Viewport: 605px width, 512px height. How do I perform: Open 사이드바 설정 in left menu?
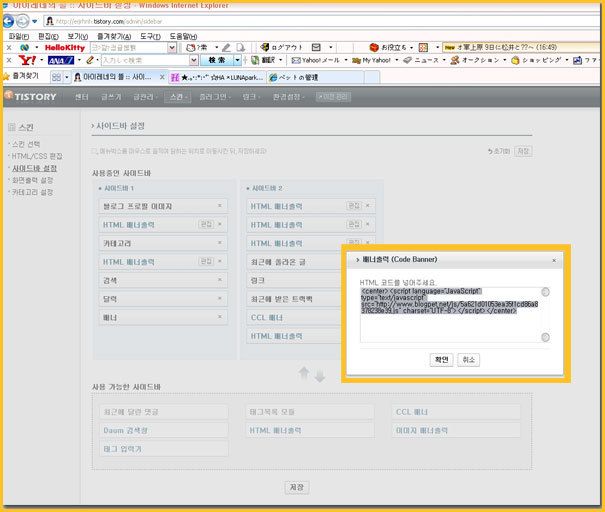[34, 168]
